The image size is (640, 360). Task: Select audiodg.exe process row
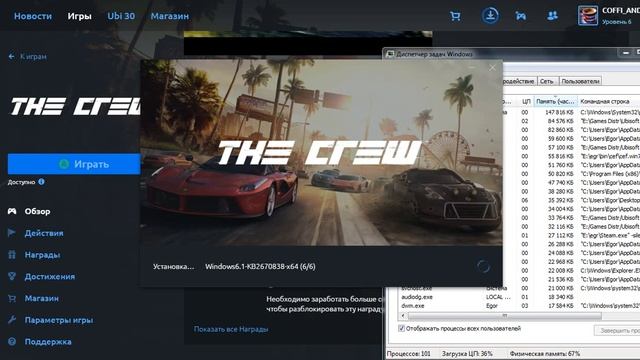click(519, 297)
